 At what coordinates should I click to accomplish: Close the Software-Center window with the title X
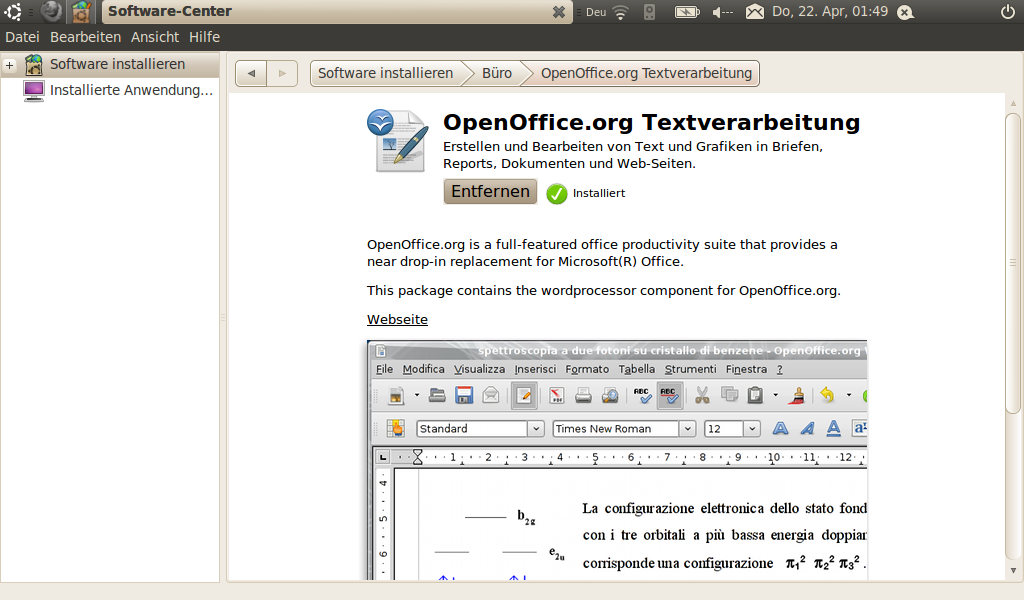click(x=558, y=12)
